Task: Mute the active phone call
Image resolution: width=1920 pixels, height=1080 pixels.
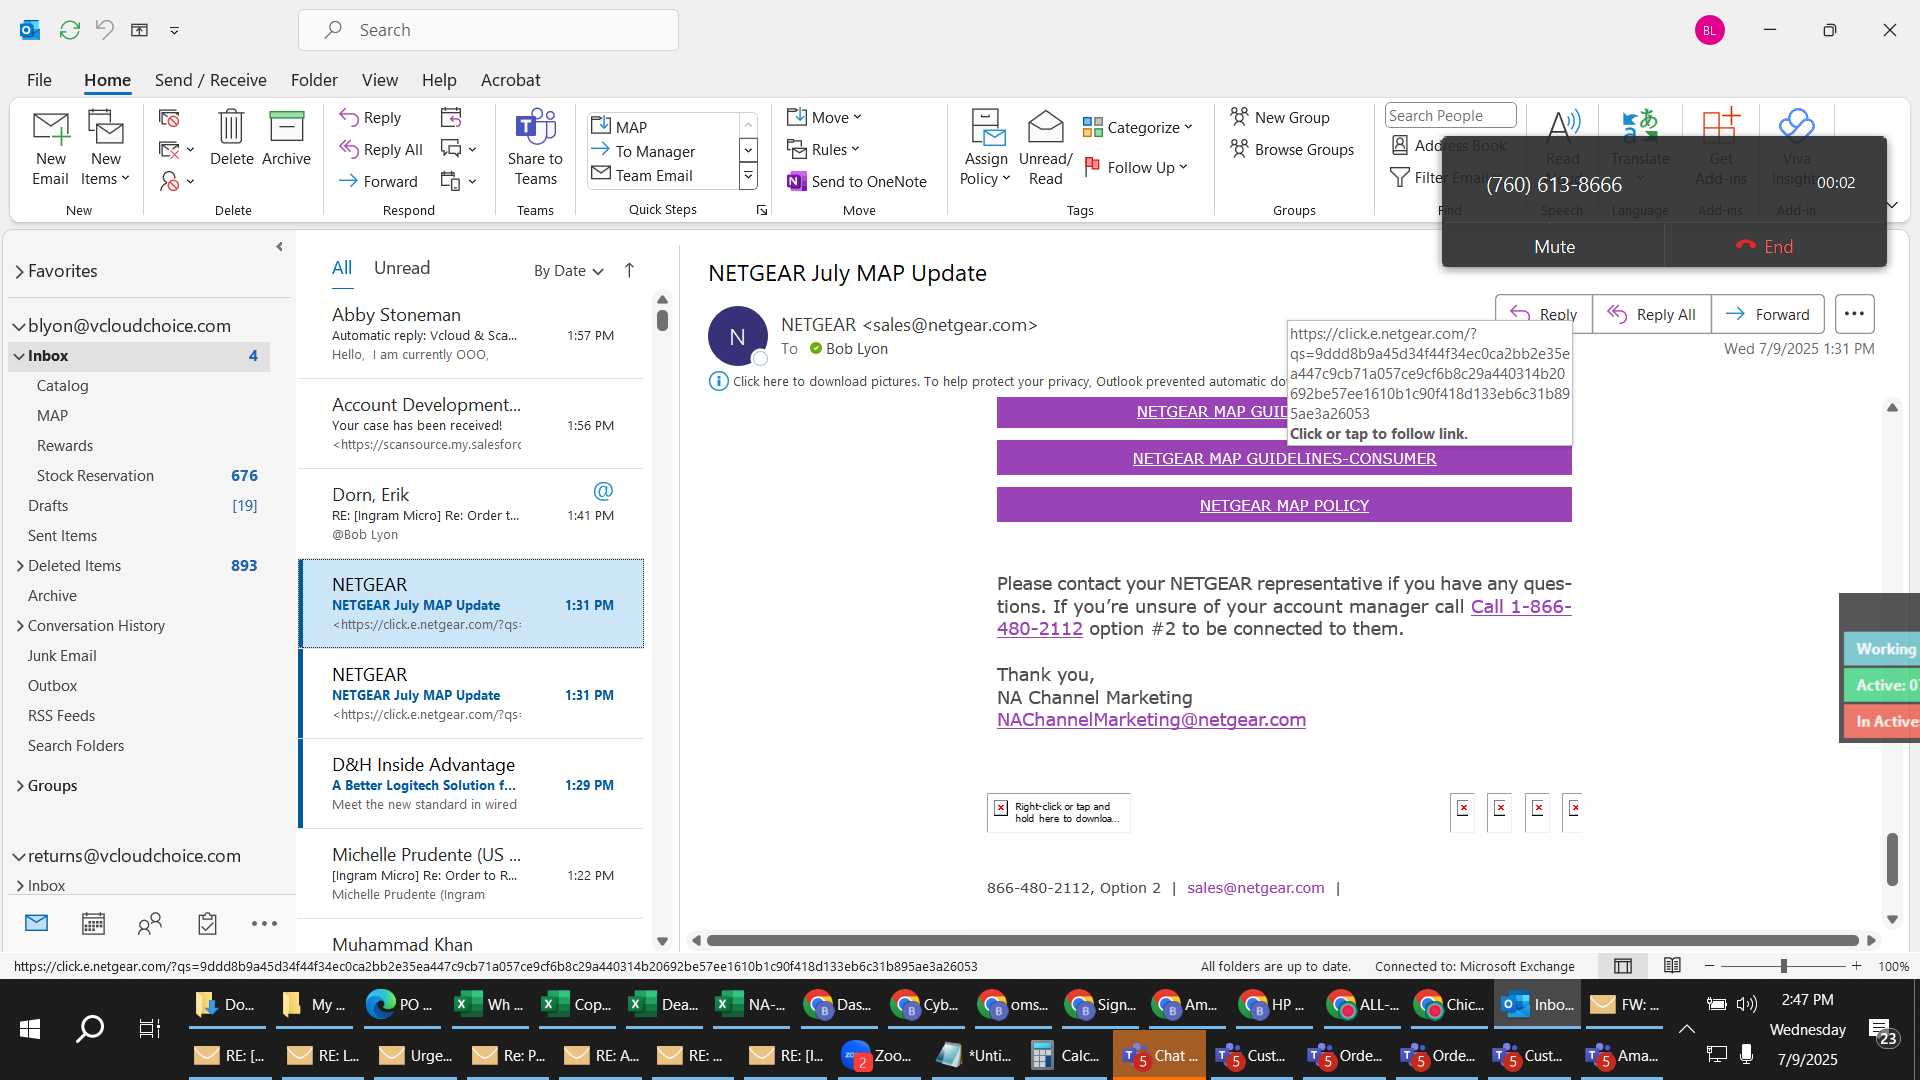Action: [x=1553, y=247]
